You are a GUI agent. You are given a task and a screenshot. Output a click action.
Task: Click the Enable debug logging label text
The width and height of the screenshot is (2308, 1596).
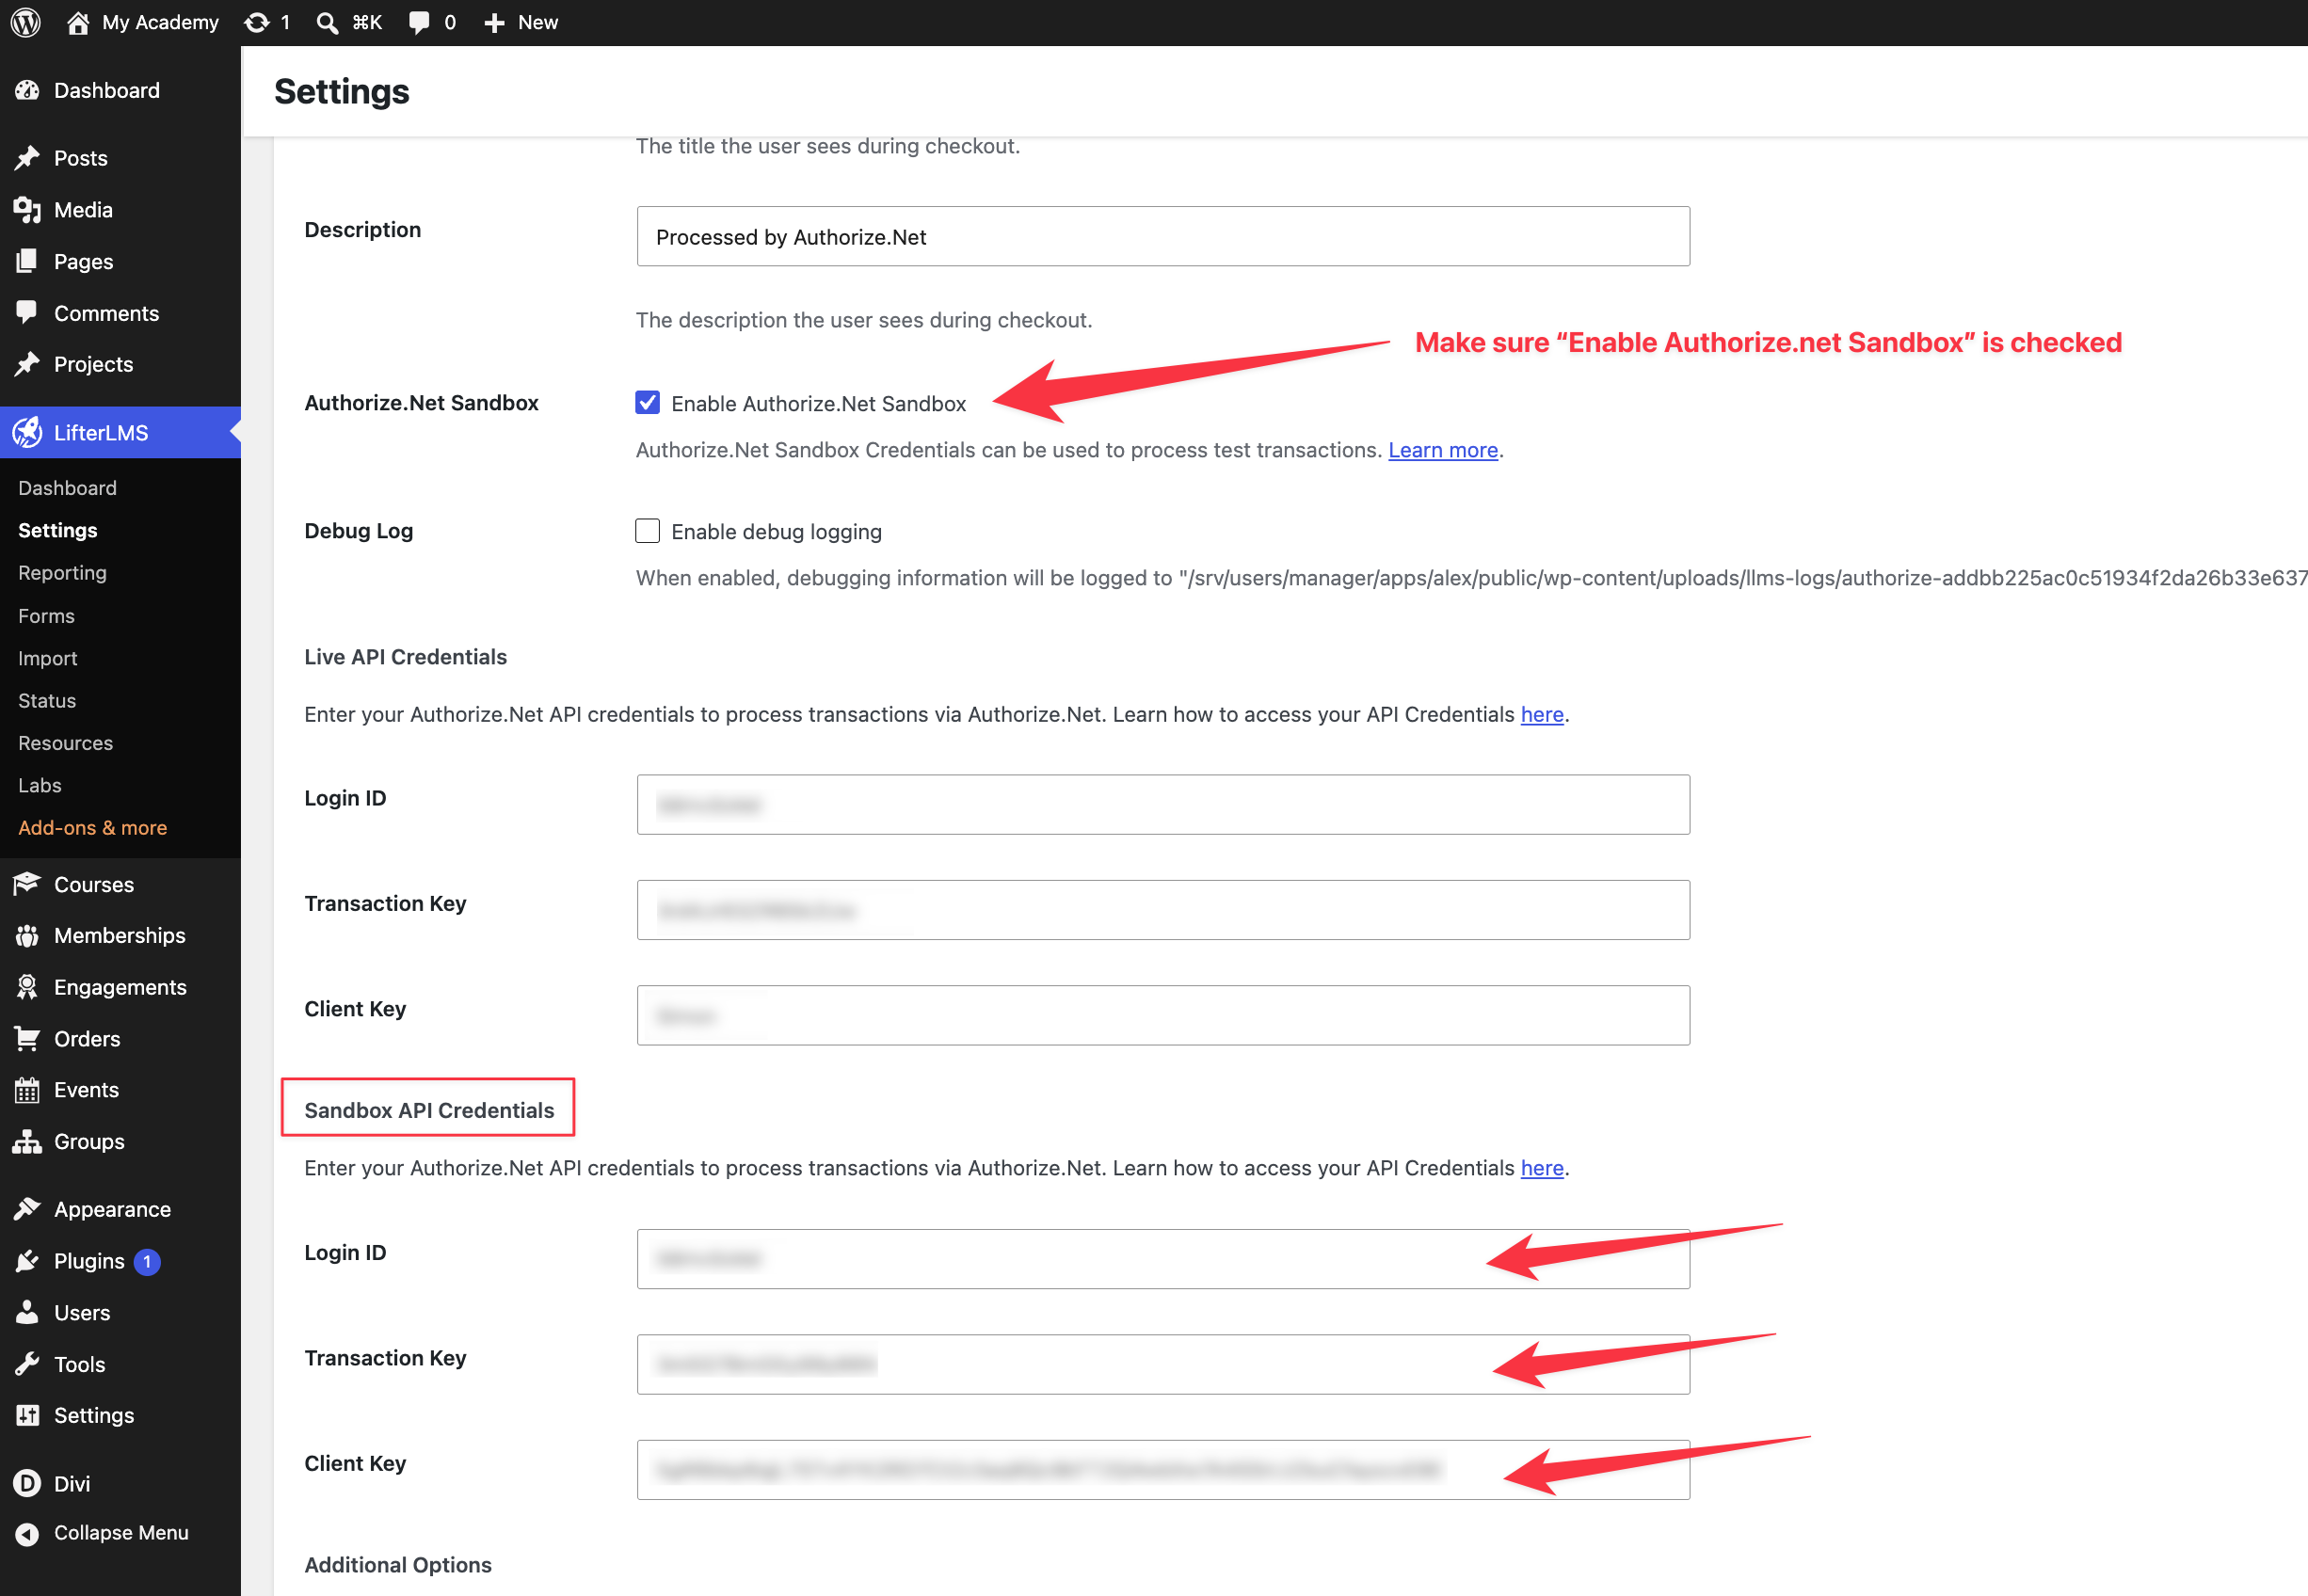click(776, 531)
